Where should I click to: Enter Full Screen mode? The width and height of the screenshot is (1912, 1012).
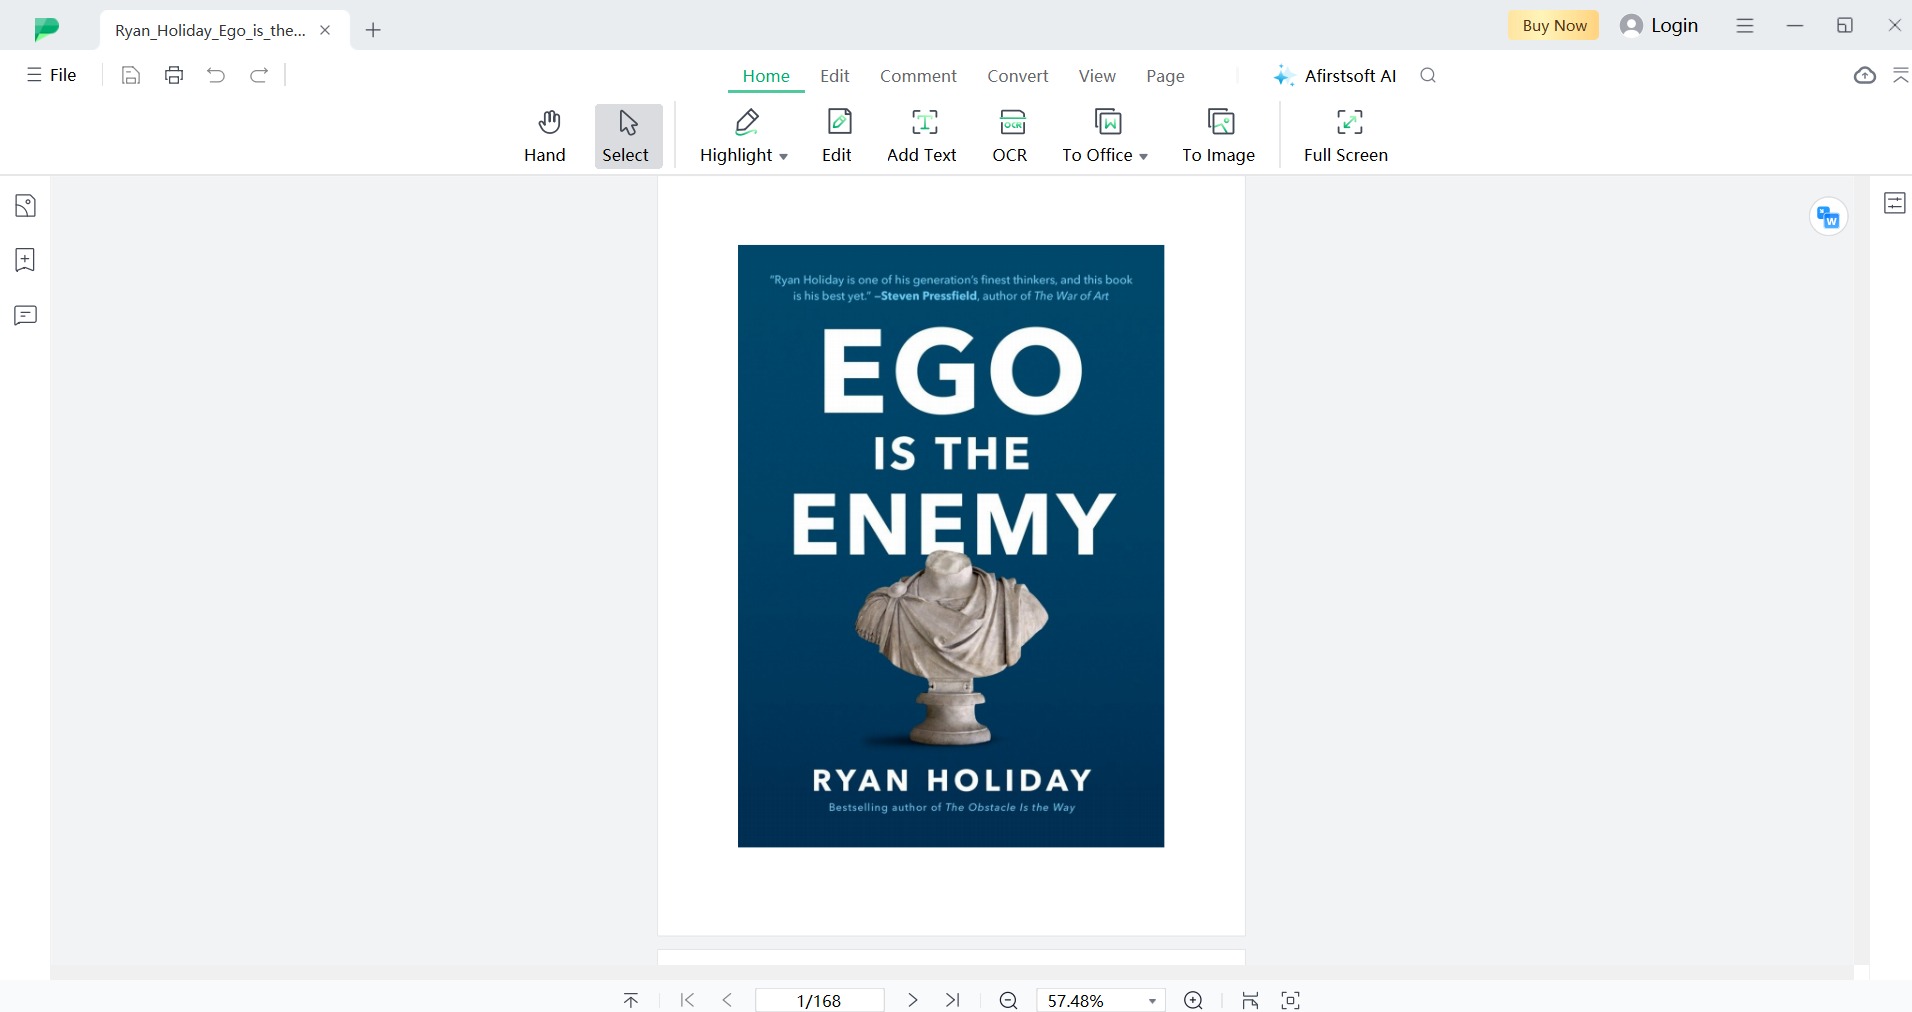[x=1346, y=136]
